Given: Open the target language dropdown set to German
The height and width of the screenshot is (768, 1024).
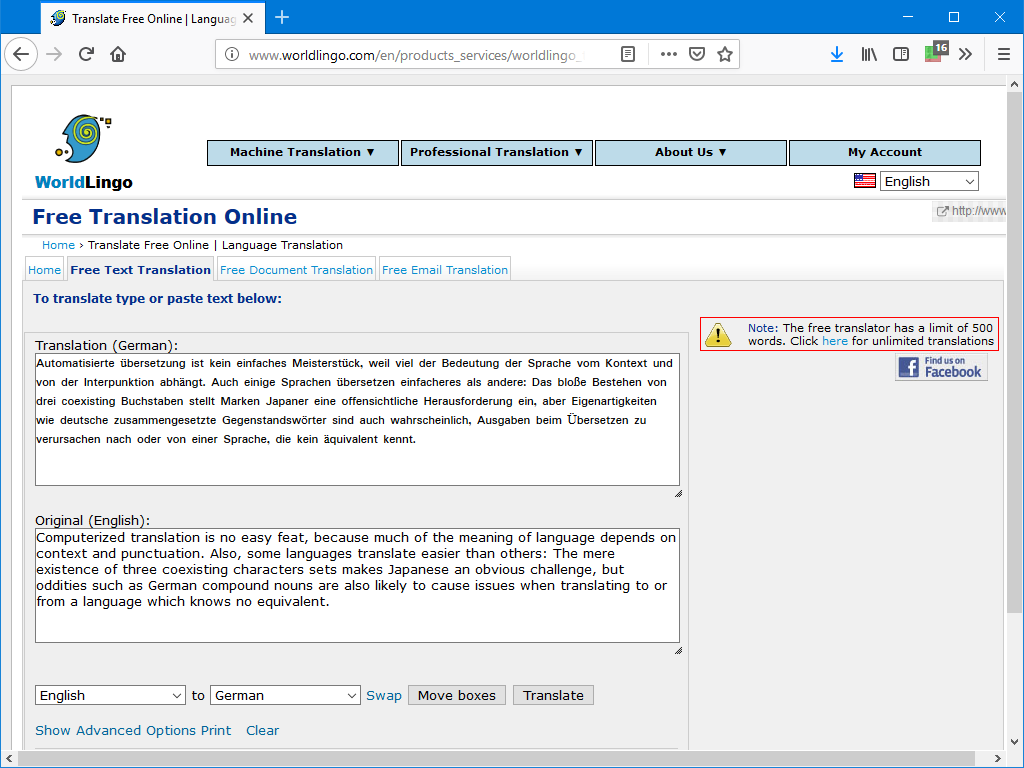Looking at the screenshot, I should pyautogui.click(x=285, y=694).
